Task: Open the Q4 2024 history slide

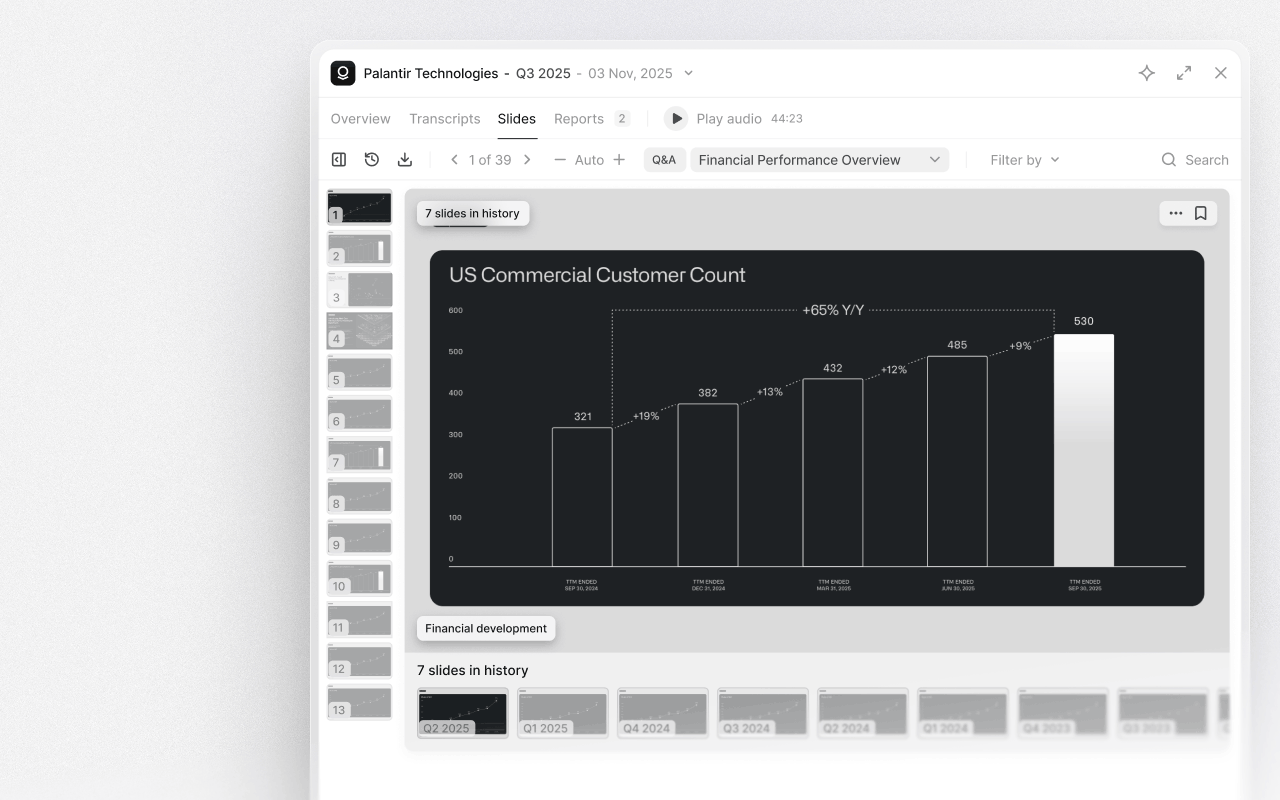Action: 663,713
